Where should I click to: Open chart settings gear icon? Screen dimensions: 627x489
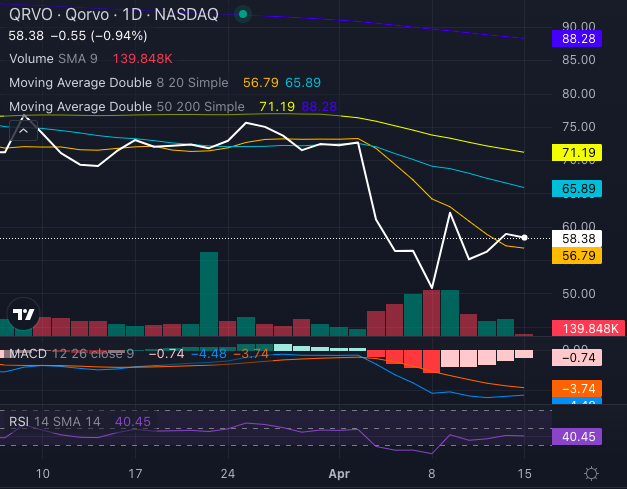coord(592,473)
